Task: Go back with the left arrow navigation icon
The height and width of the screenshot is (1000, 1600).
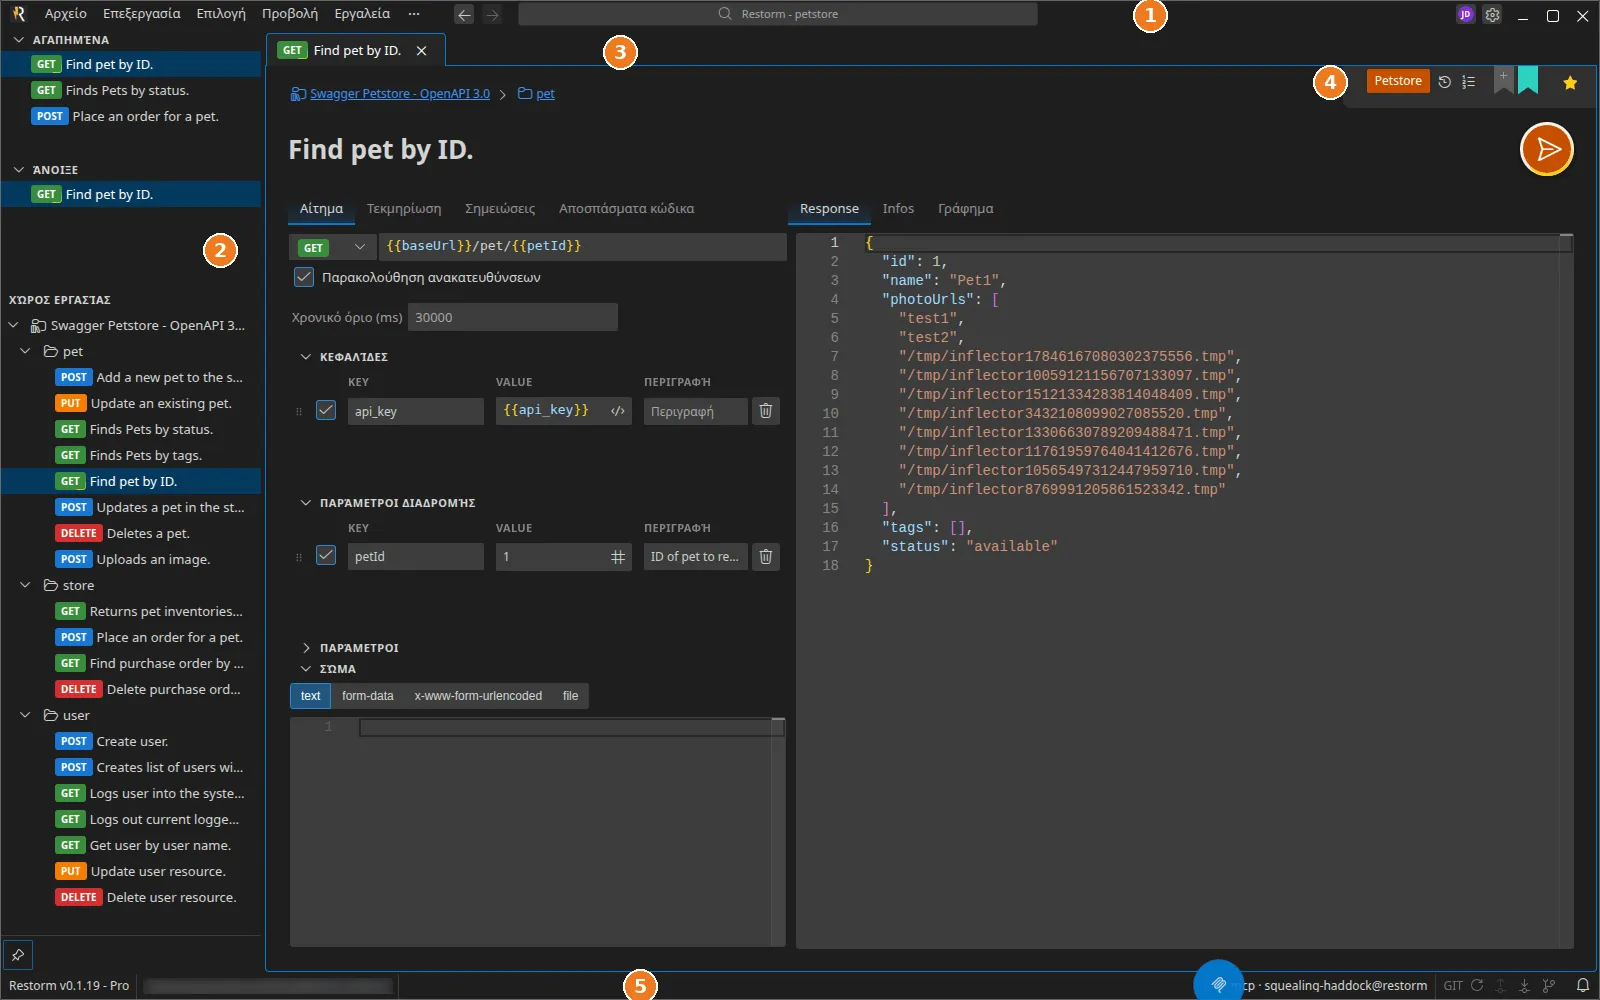Action: pyautogui.click(x=464, y=15)
